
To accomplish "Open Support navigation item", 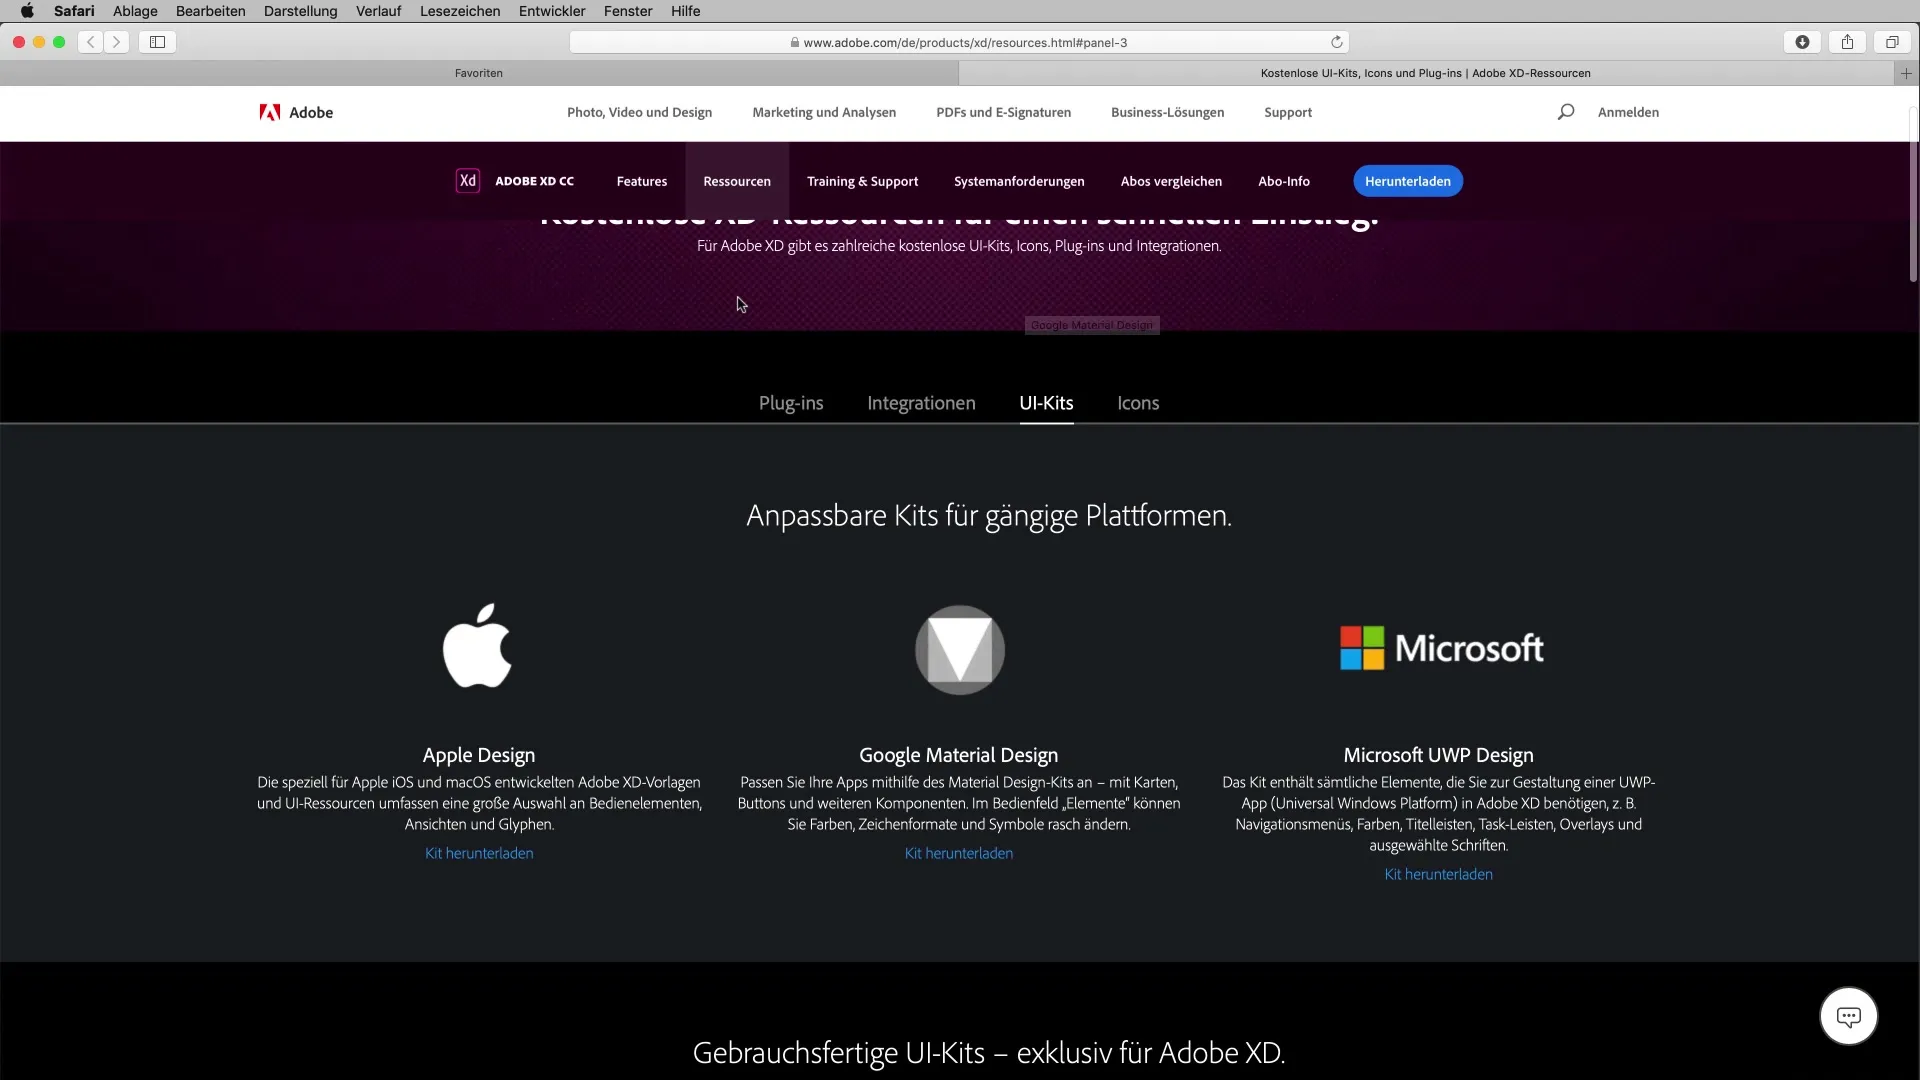I will tap(1288, 112).
